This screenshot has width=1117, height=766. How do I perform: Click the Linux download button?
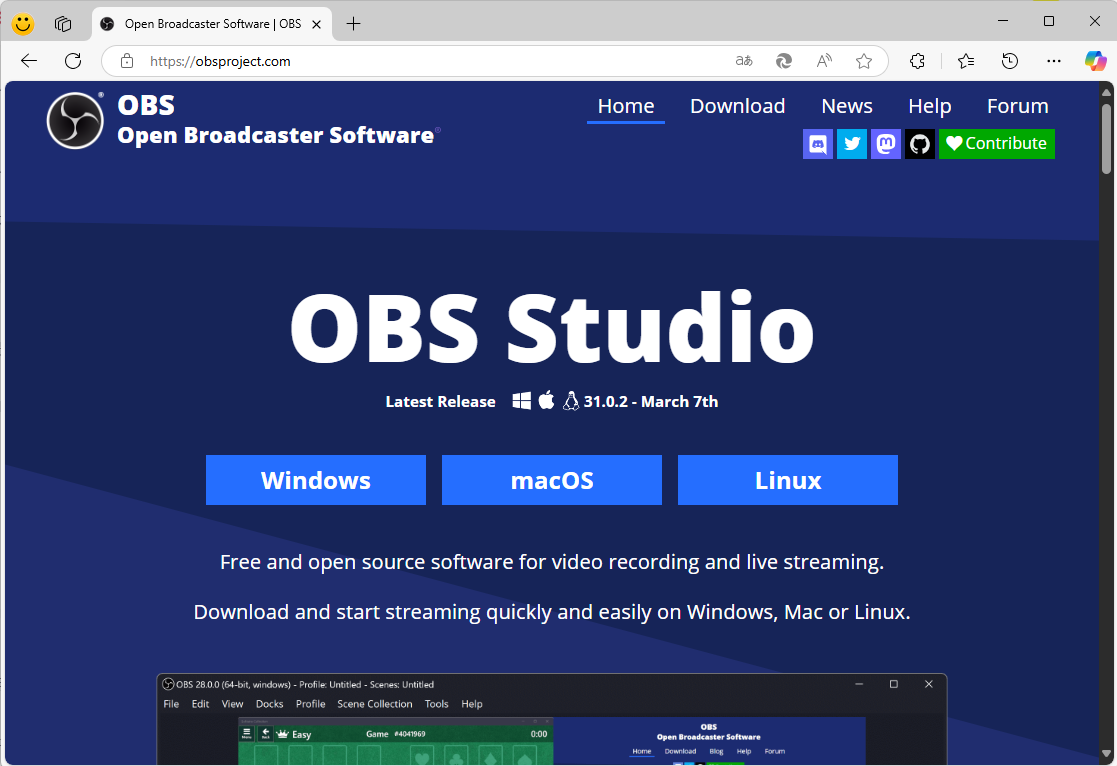788,480
